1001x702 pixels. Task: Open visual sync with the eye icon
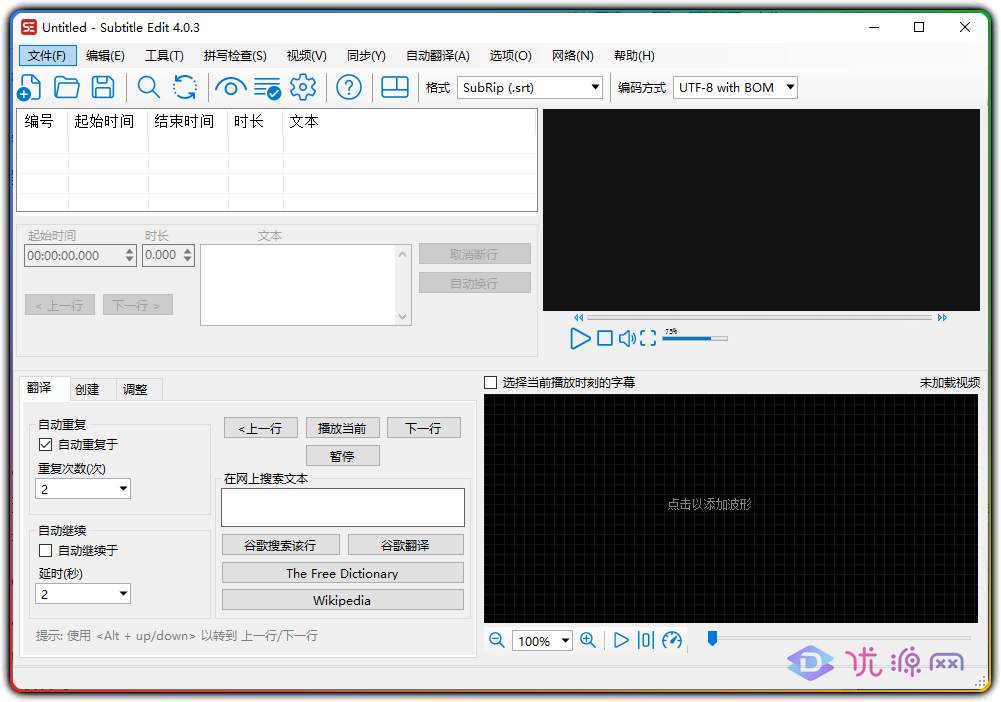(x=229, y=87)
